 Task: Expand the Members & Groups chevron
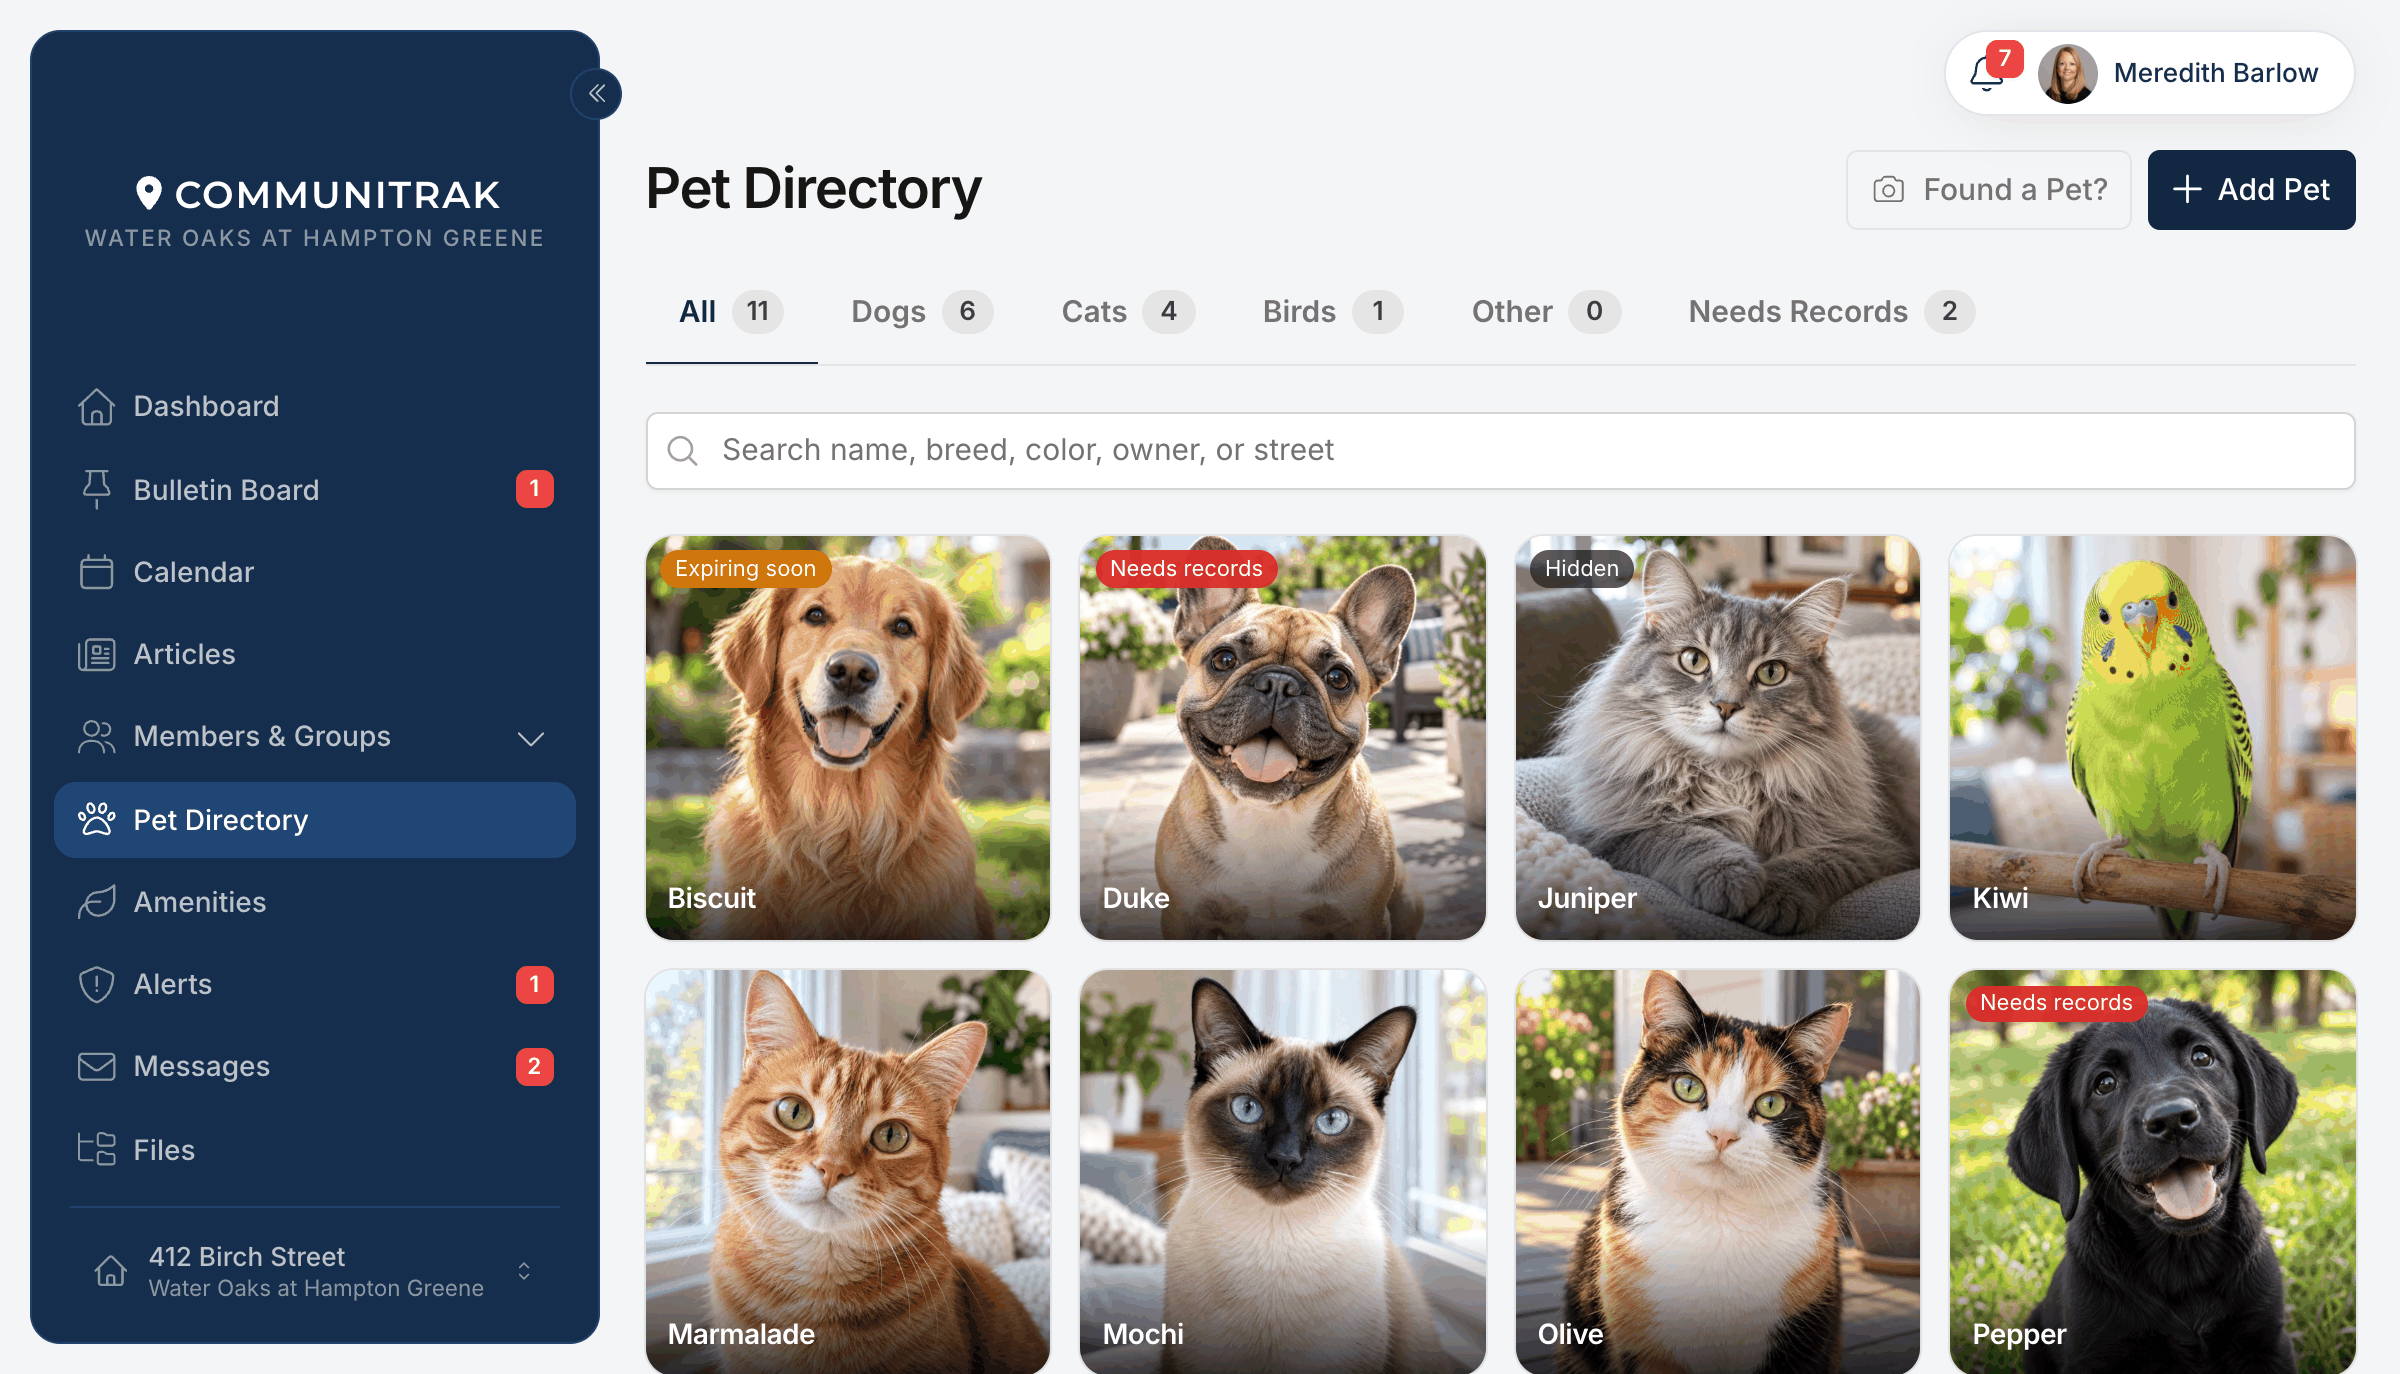point(530,738)
